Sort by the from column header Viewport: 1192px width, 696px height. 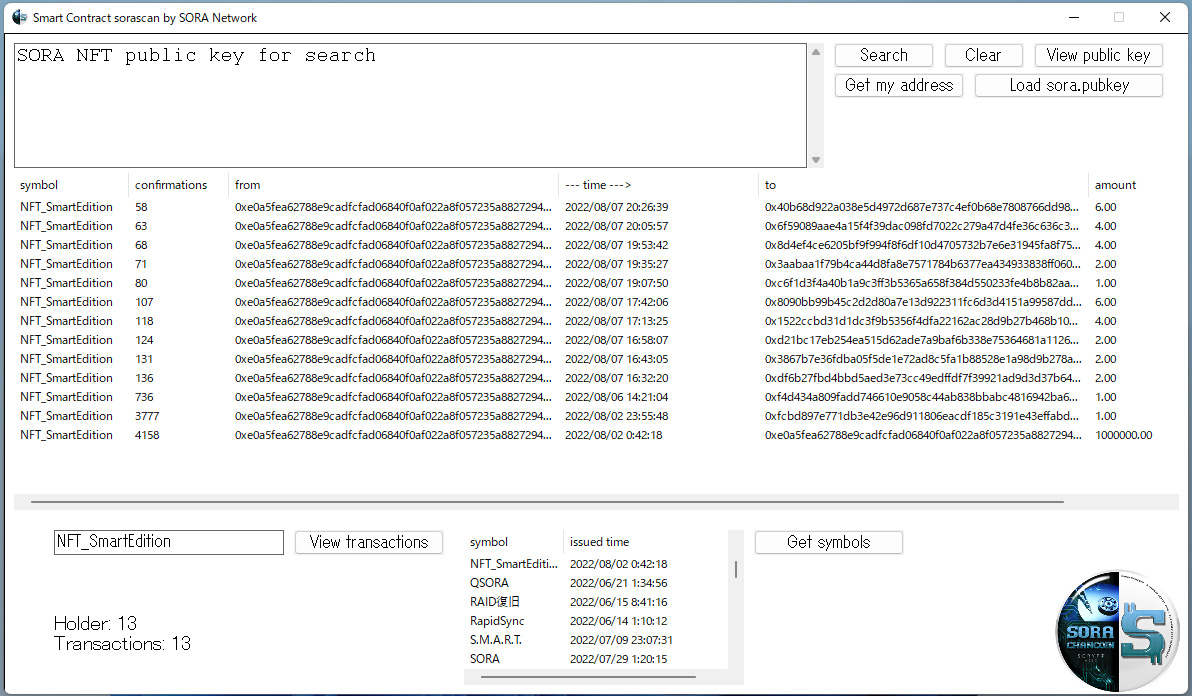coord(393,185)
